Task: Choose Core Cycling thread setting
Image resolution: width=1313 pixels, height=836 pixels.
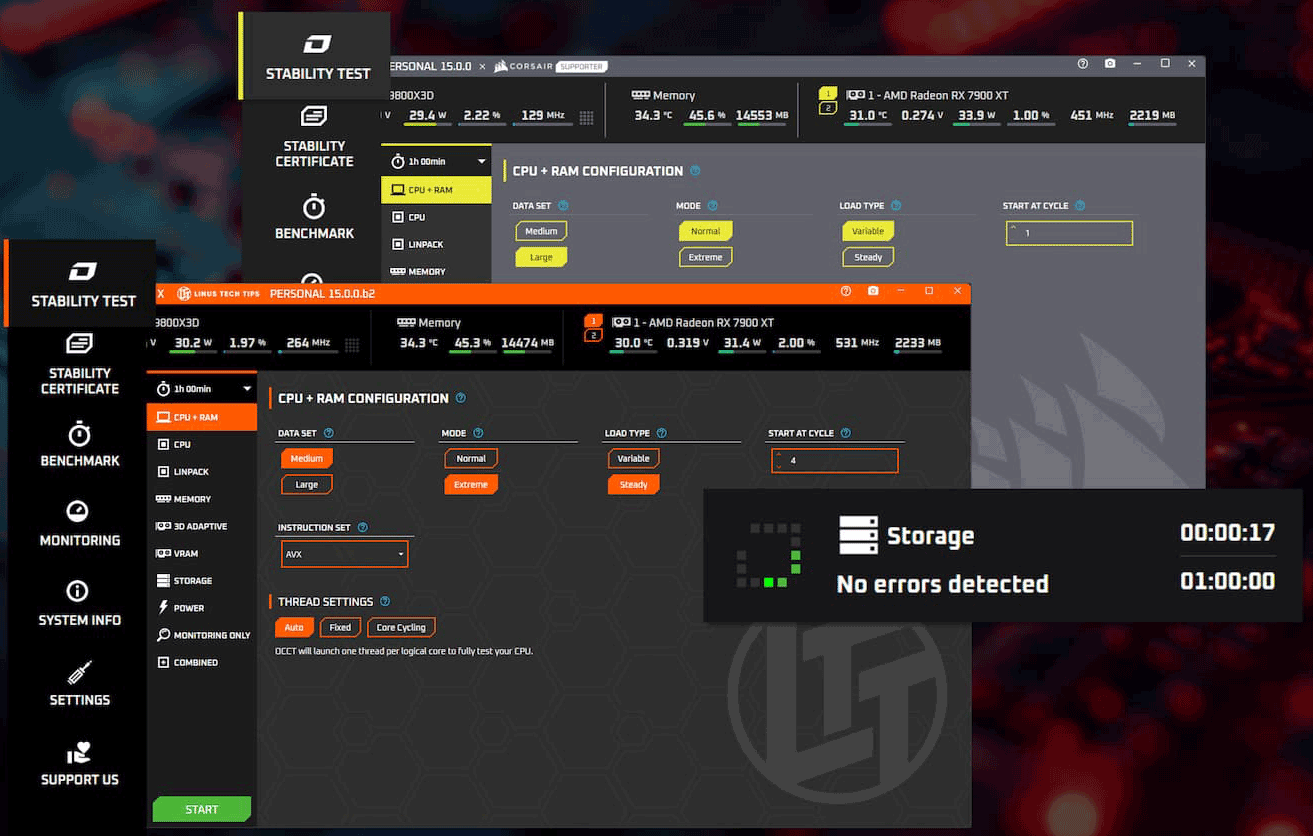Action: pyautogui.click(x=401, y=628)
